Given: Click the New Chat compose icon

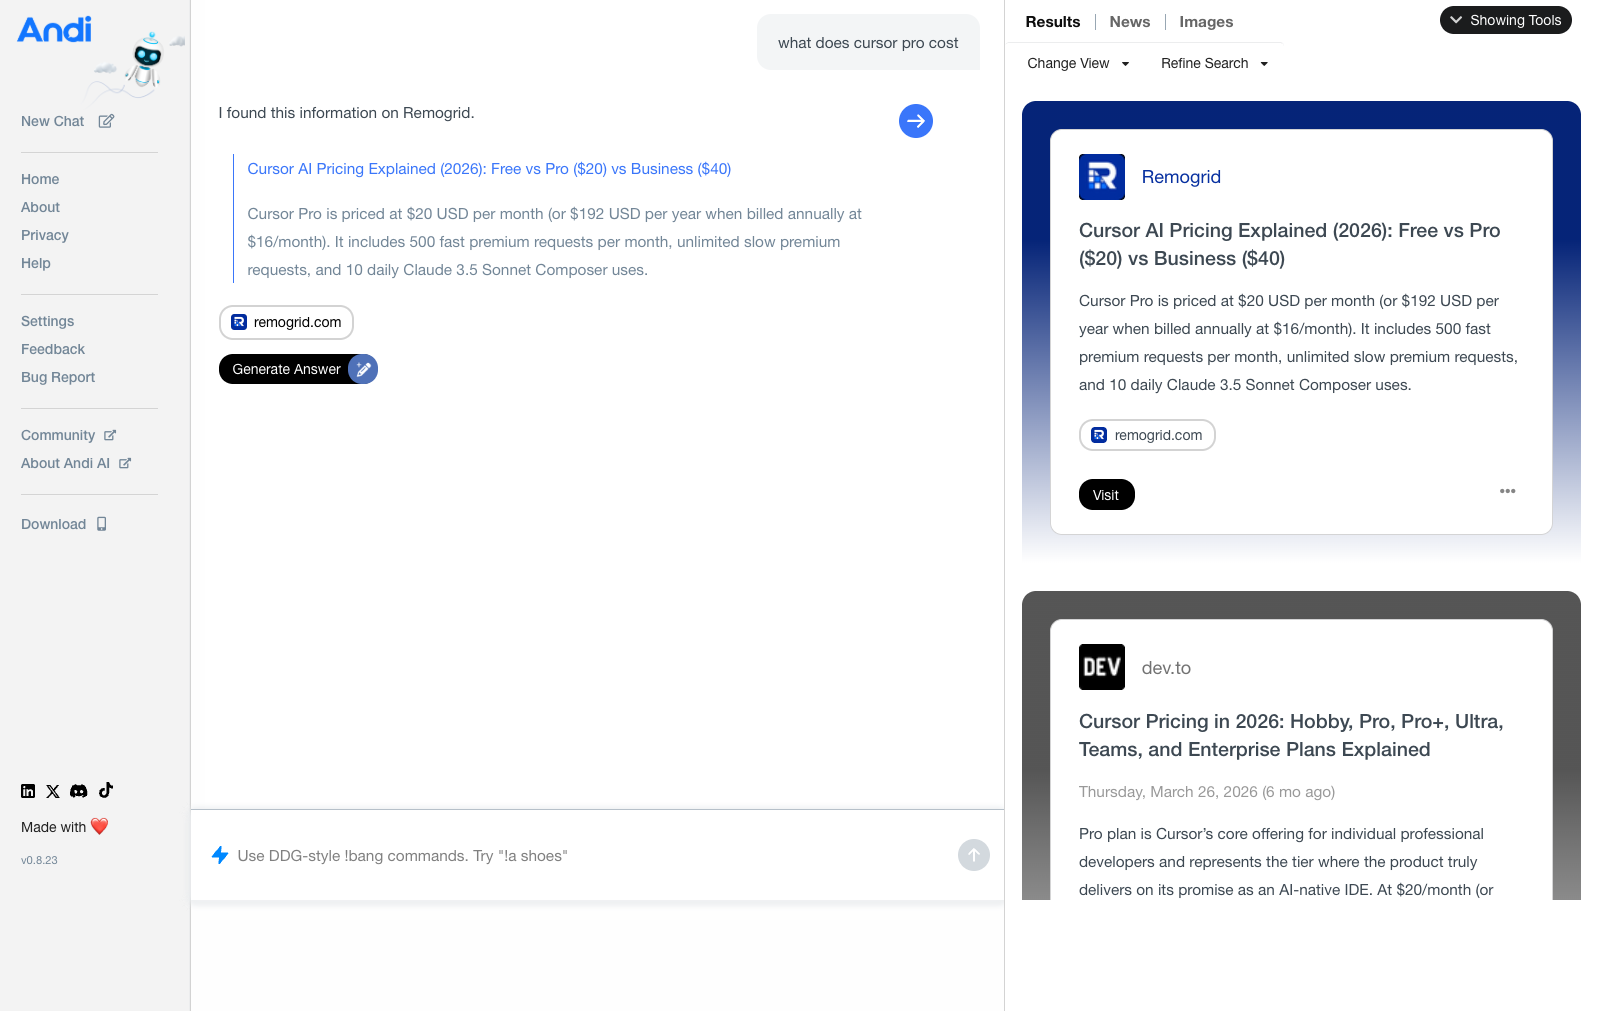Looking at the screenshot, I should tap(106, 121).
